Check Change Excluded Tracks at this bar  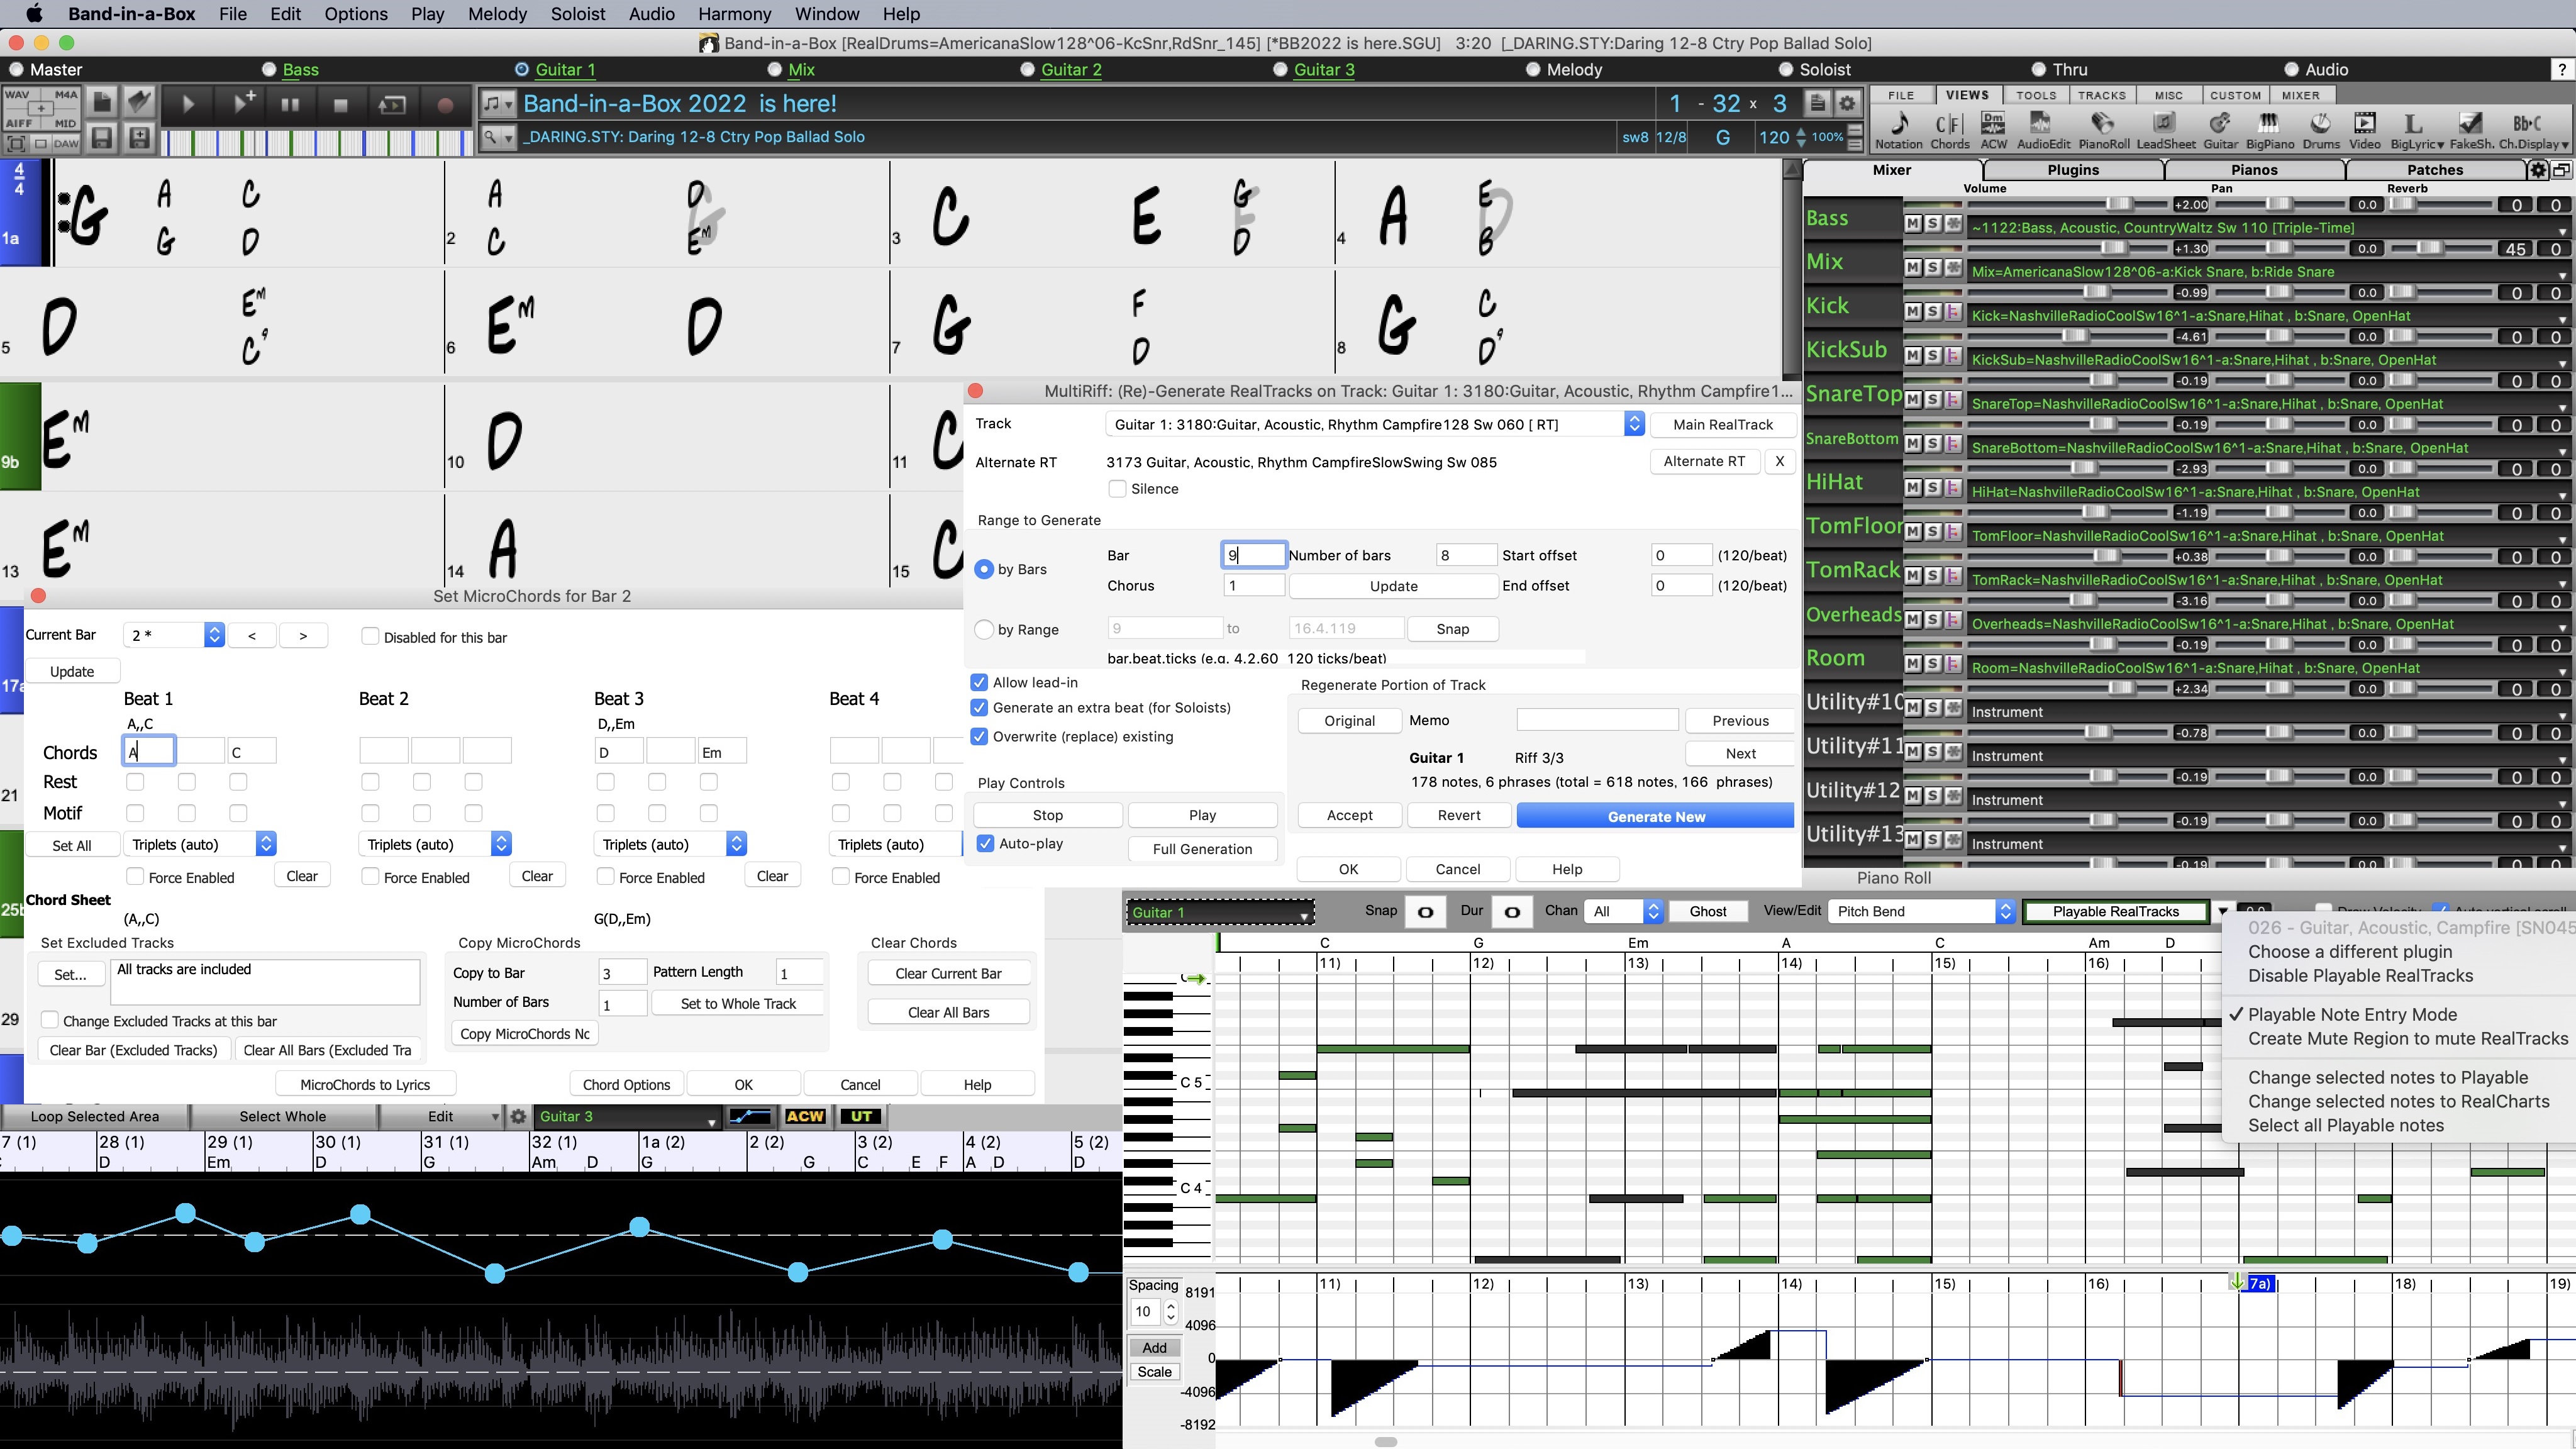[49, 1020]
